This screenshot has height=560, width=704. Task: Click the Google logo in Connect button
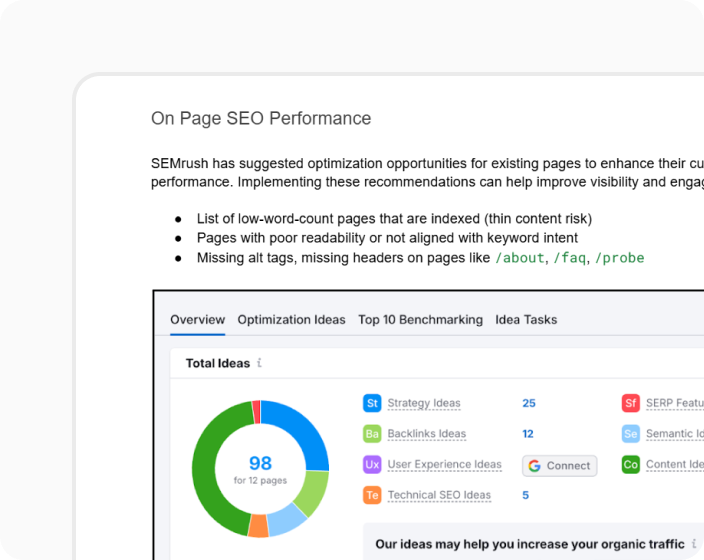[x=534, y=466]
